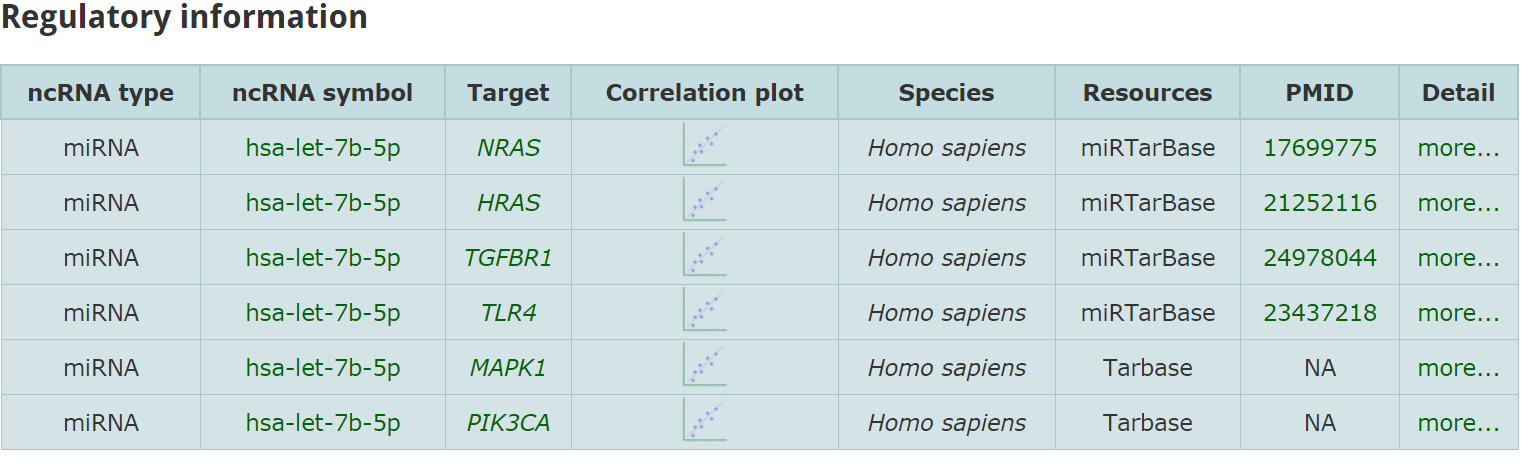Open PMID 23437218 publication link
1529x473 pixels.
pyautogui.click(x=1320, y=313)
